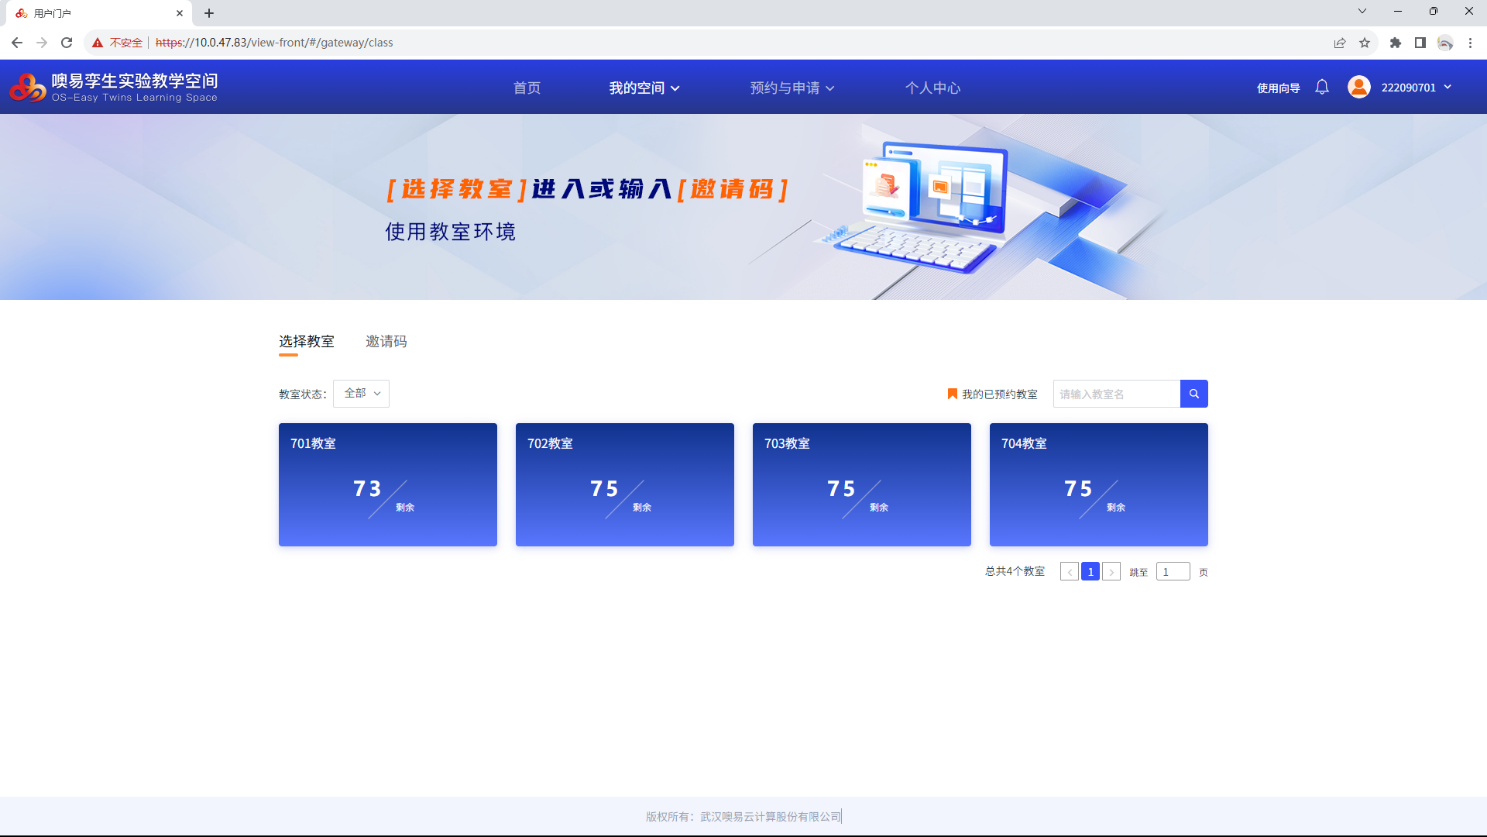Click the 使用向导 link
This screenshot has width=1487, height=837.
[1278, 88]
